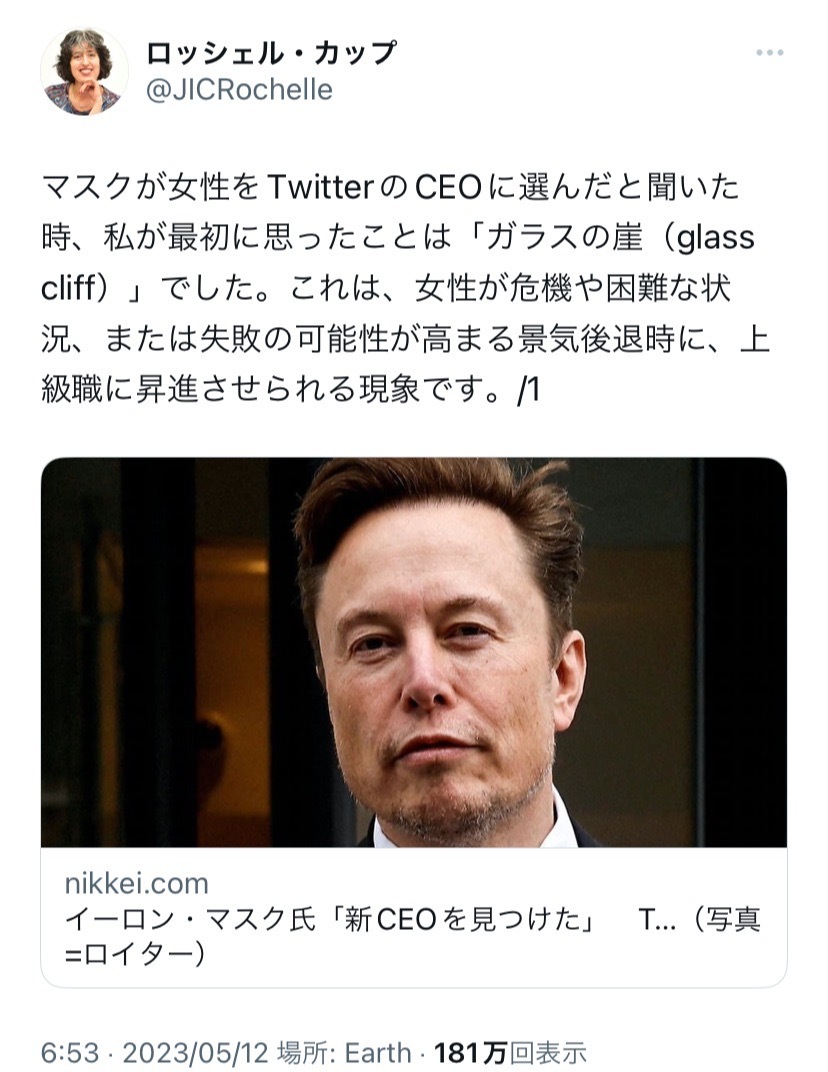Open the @JICRochelle handle link
The width and height of the screenshot is (828, 1072).
click(x=238, y=90)
